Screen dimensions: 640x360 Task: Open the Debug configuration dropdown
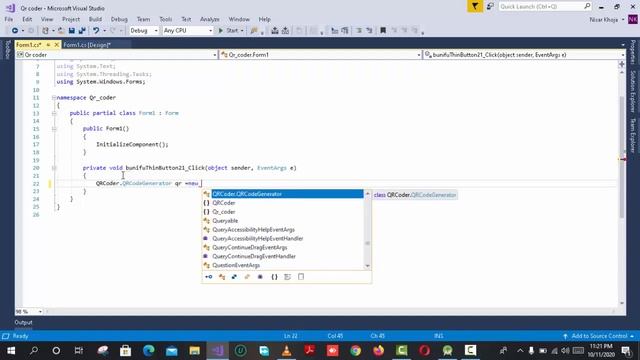tap(144, 31)
